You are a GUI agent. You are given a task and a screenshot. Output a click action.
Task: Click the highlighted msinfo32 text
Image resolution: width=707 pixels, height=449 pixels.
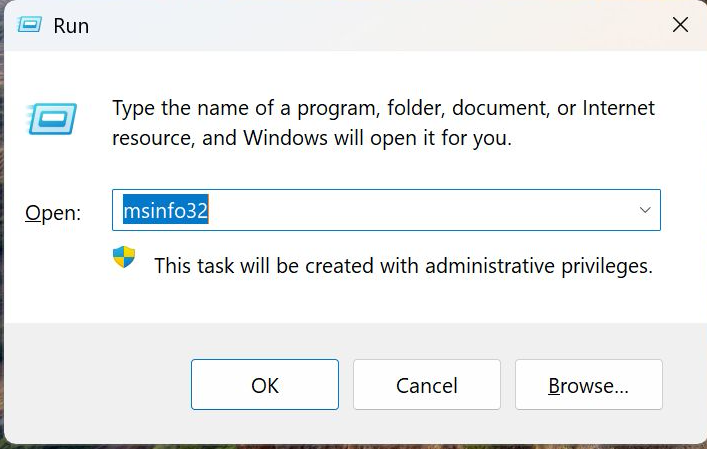(165, 211)
